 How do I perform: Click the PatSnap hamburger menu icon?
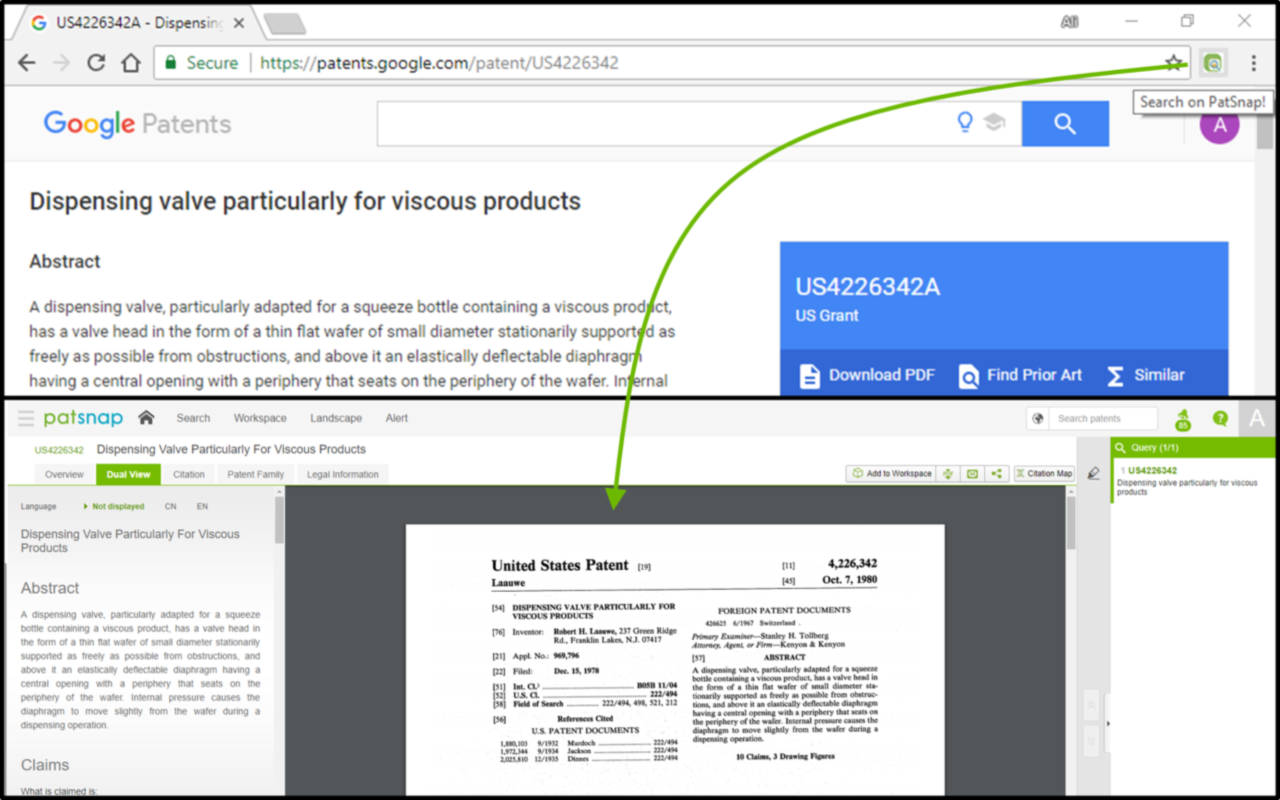tap(25, 418)
